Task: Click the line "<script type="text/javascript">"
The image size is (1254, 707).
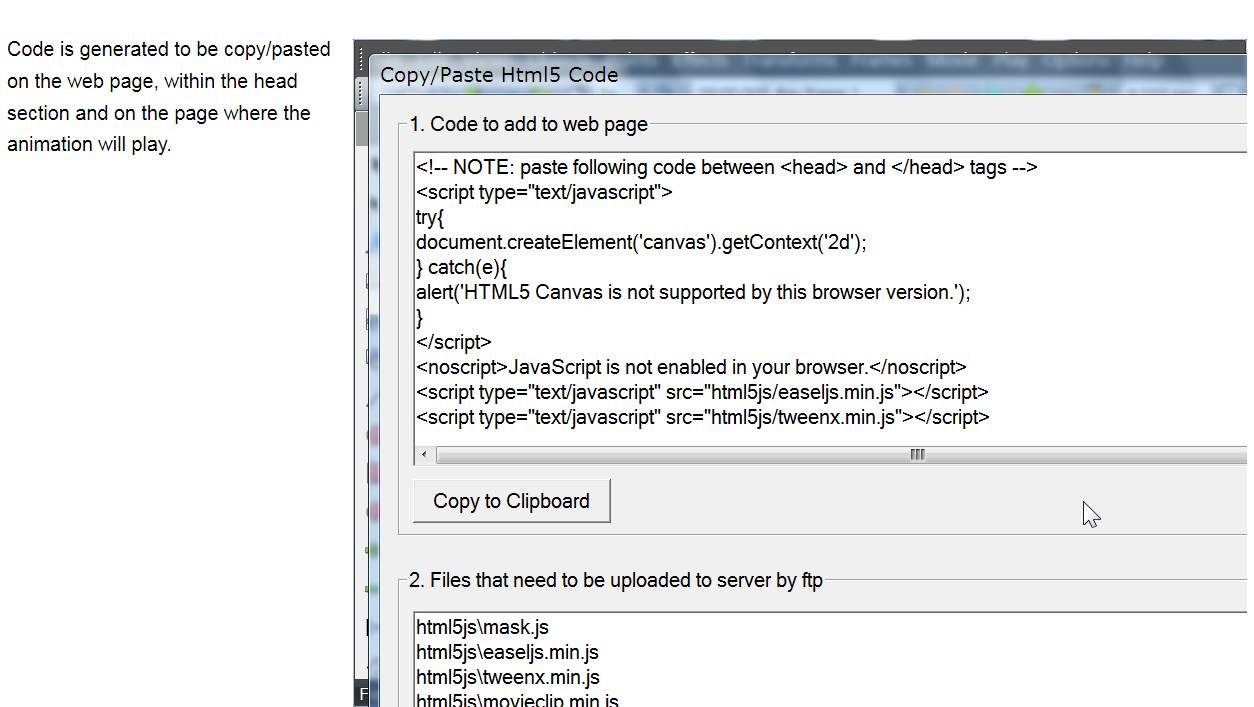Action: pos(545,192)
